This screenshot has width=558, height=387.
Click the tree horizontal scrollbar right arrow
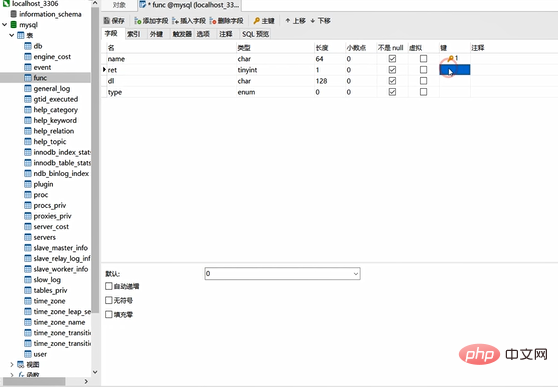(86, 381)
